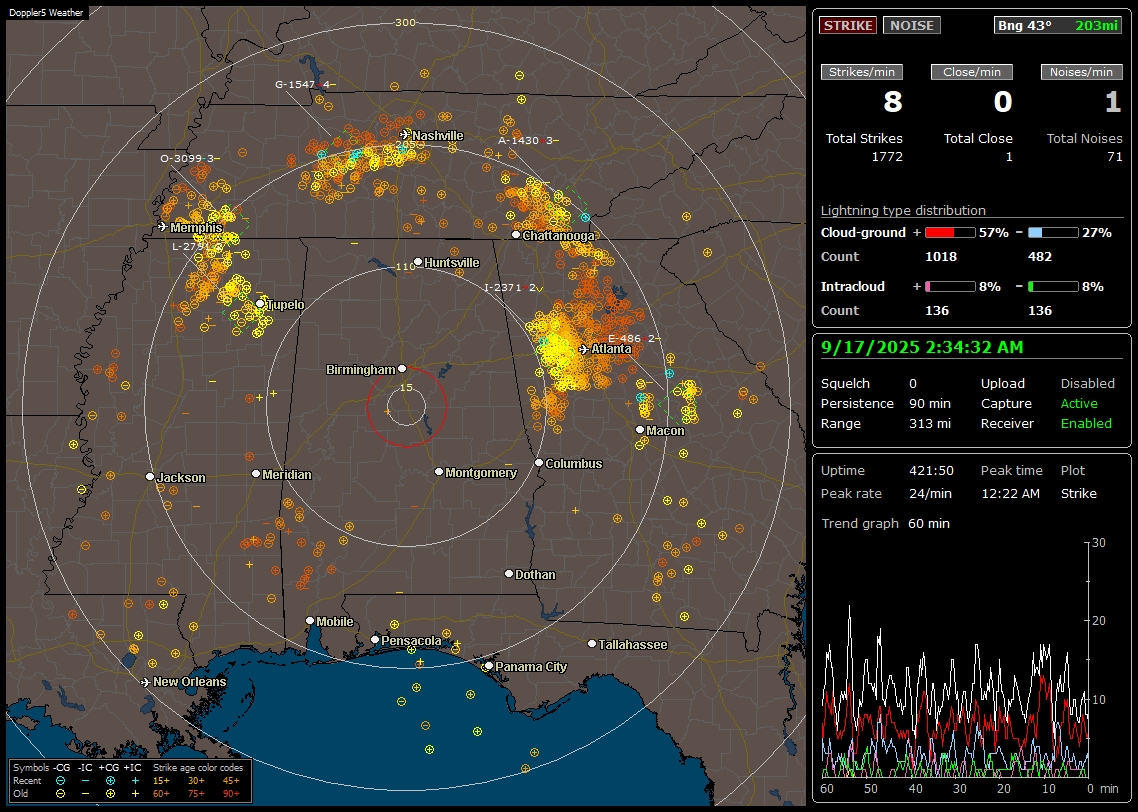Select the Chattanooga city dot

click(516, 234)
